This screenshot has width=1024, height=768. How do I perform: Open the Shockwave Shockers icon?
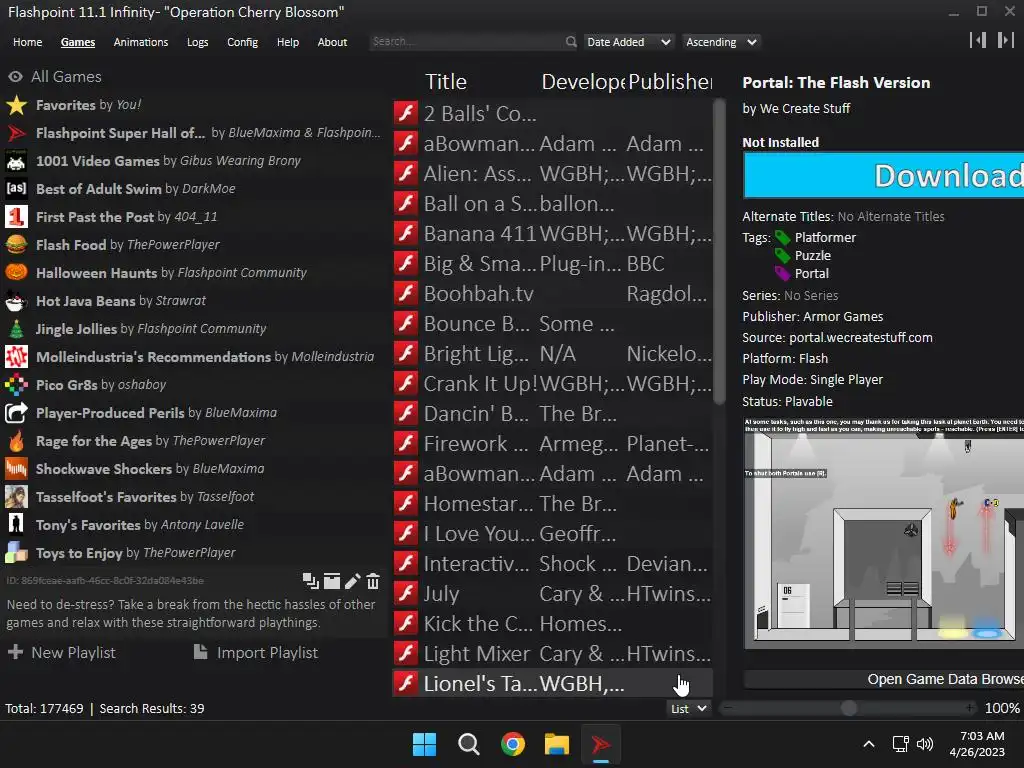pyautogui.click(x=16, y=469)
